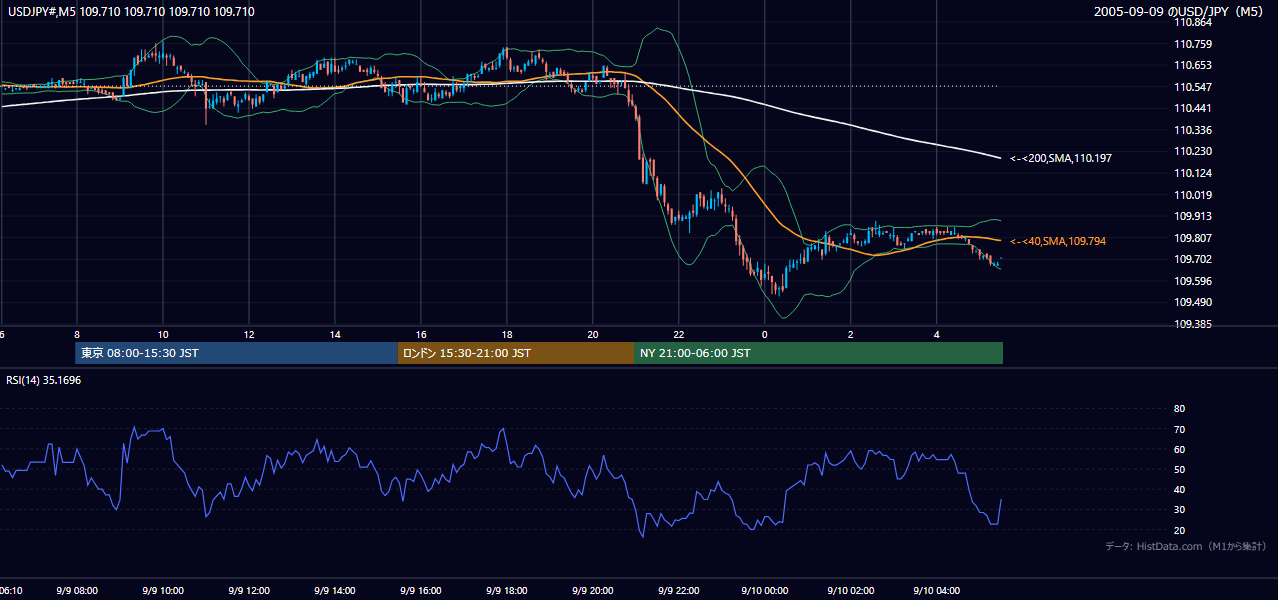Click price axis value 109.807
Screen dimensions: 1278x600
(x=1194, y=238)
